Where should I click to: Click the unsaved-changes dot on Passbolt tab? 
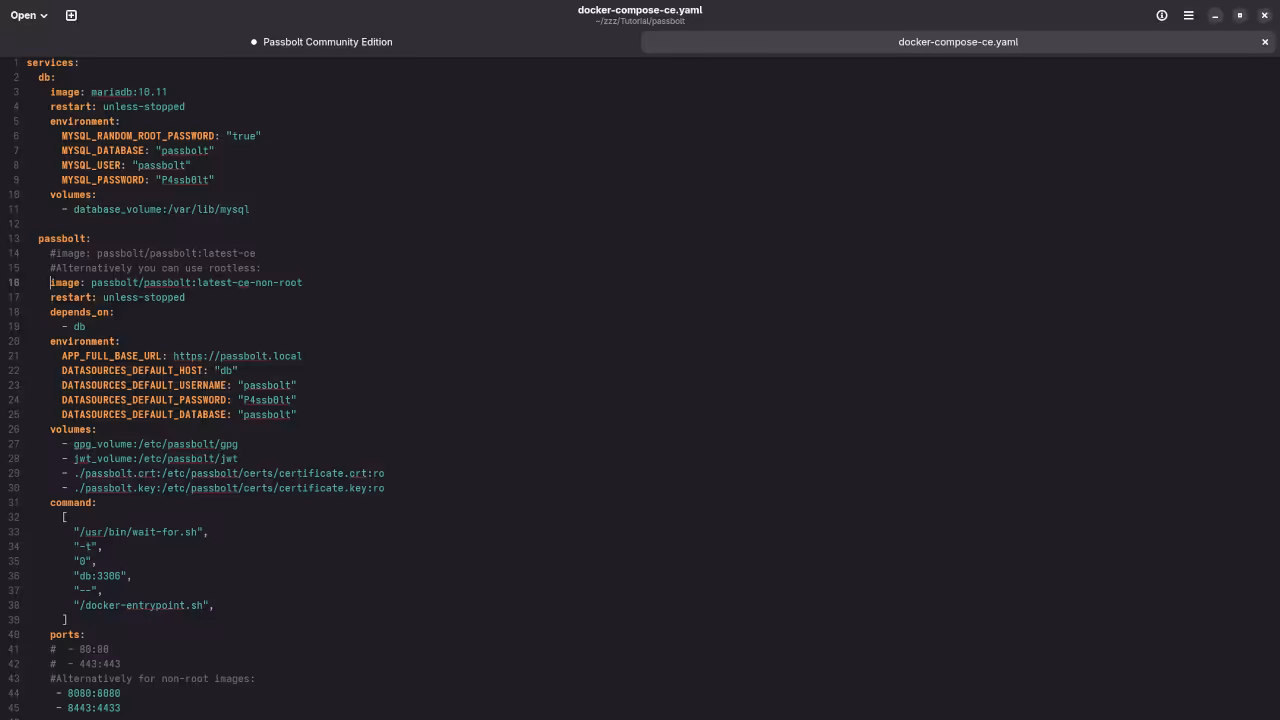click(x=253, y=42)
